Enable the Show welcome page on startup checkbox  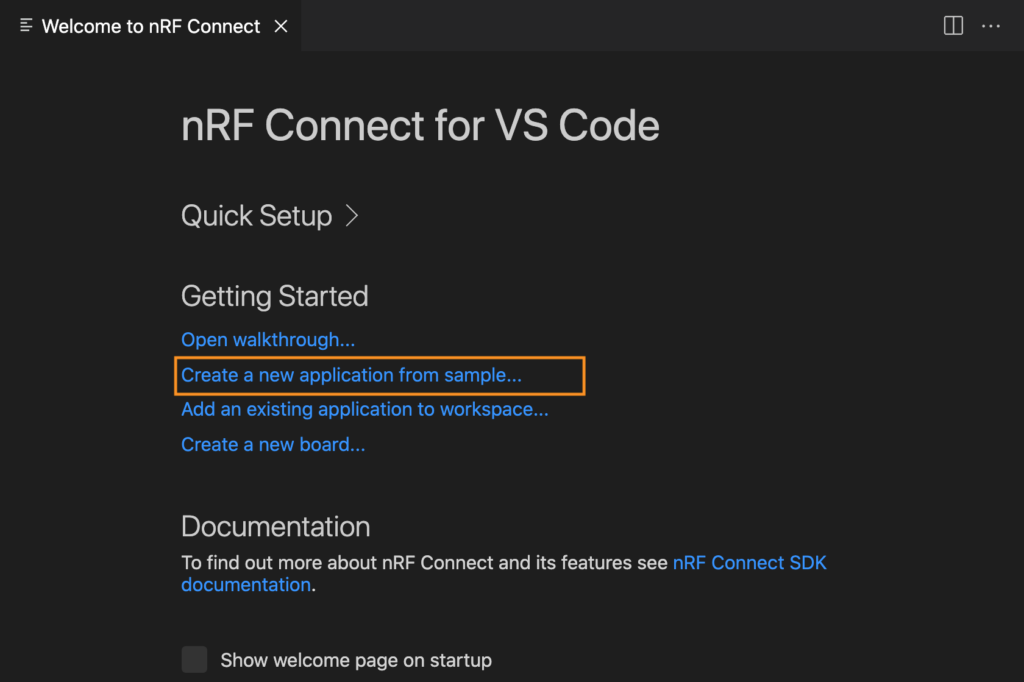[194, 659]
